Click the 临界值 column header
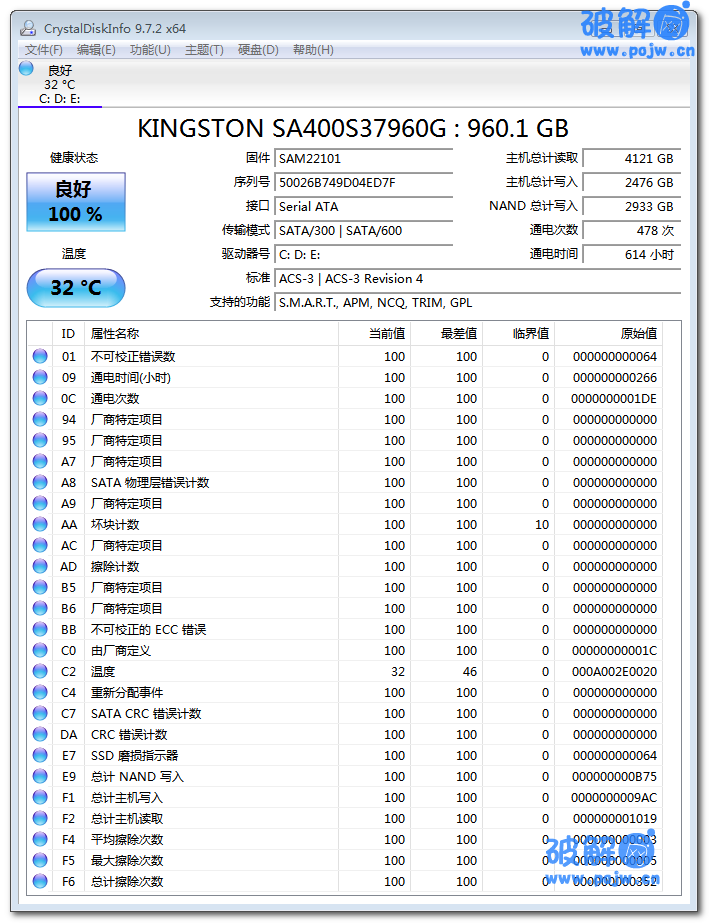The width and height of the screenshot is (709, 923). point(519,334)
